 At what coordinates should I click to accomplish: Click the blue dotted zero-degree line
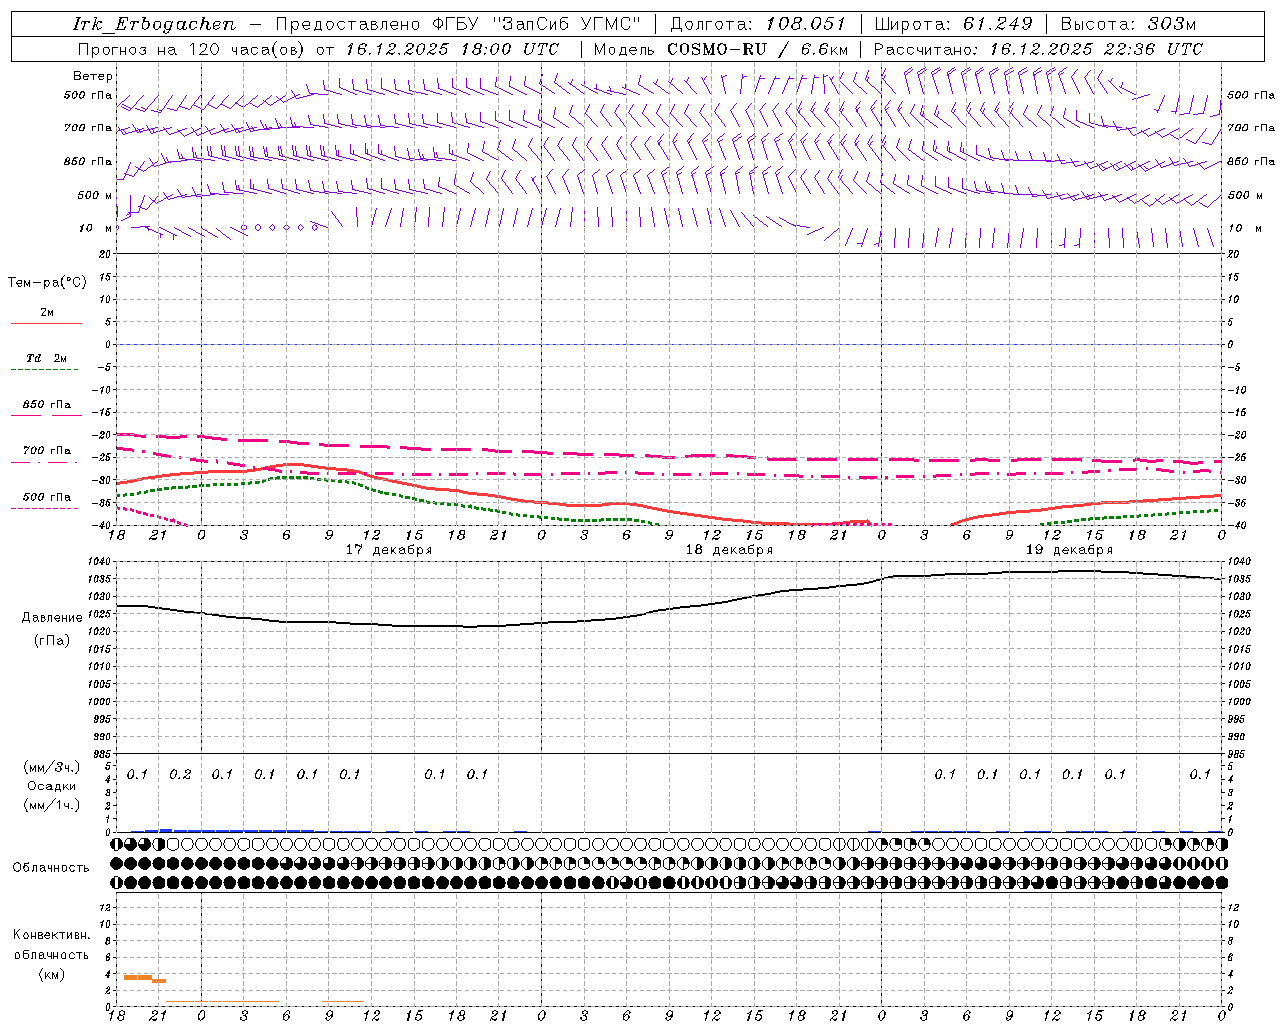coord(670,344)
